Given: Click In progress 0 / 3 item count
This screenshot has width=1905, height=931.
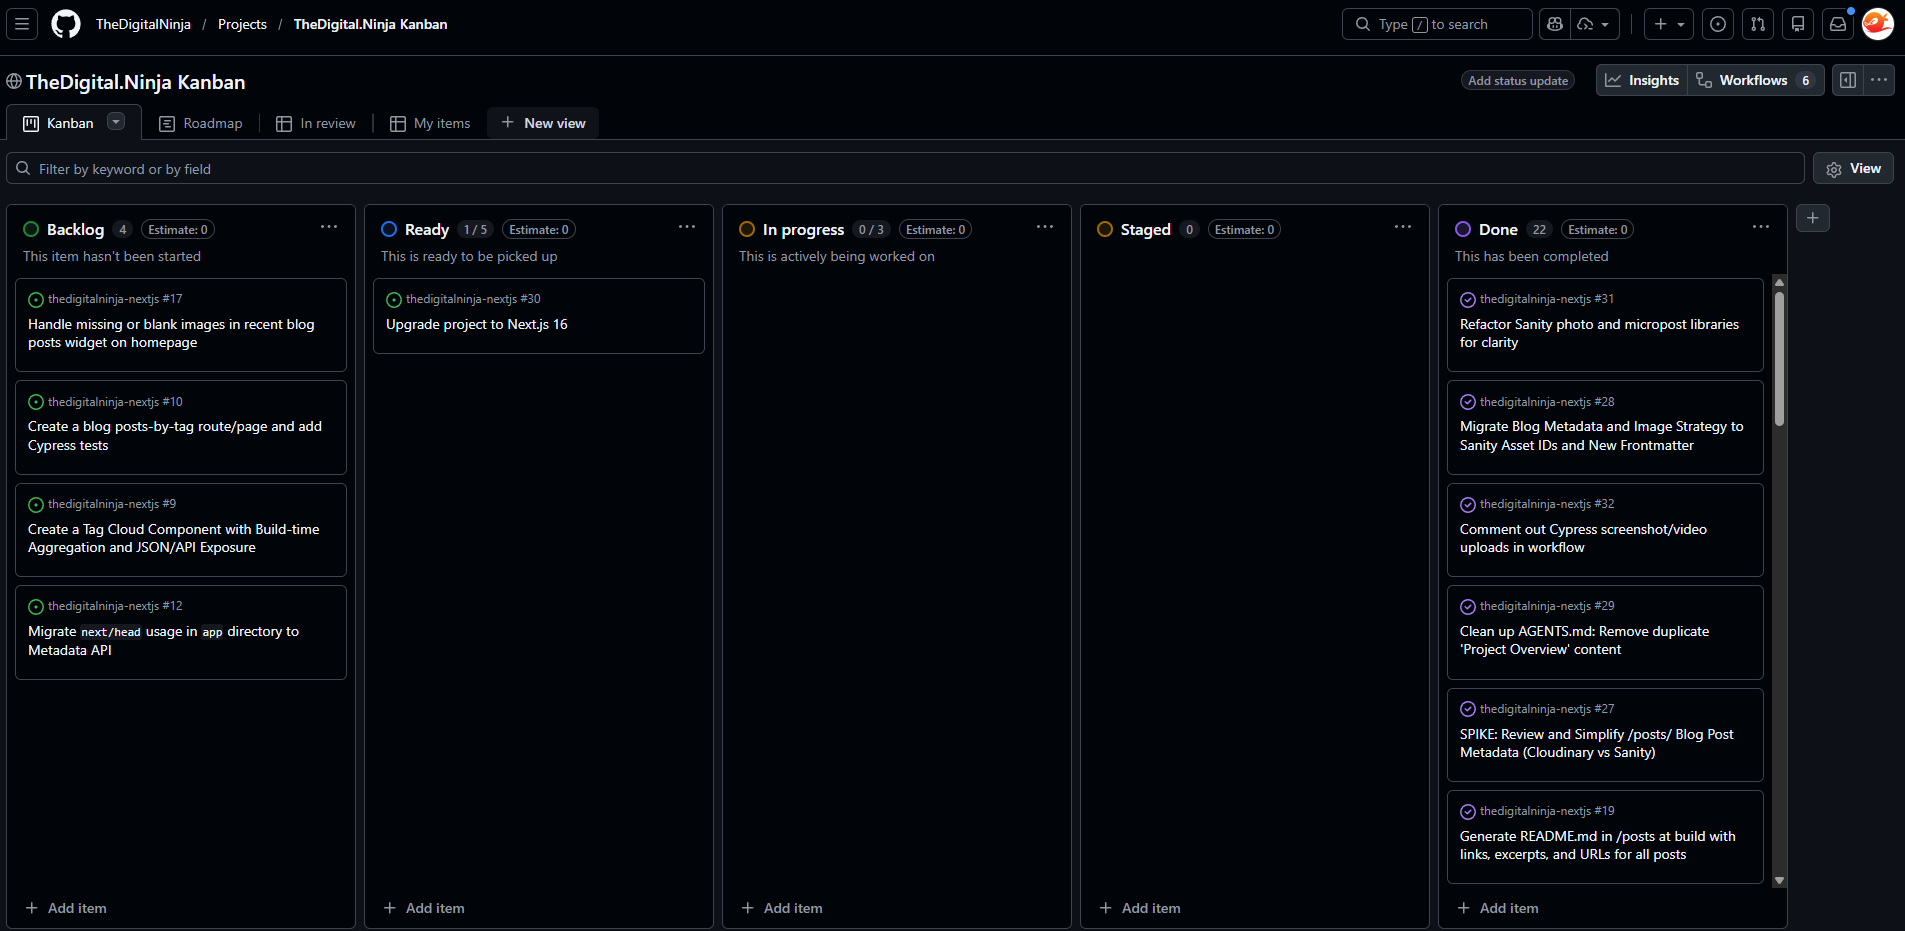Looking at the screenshot, I should pos(871,229).
